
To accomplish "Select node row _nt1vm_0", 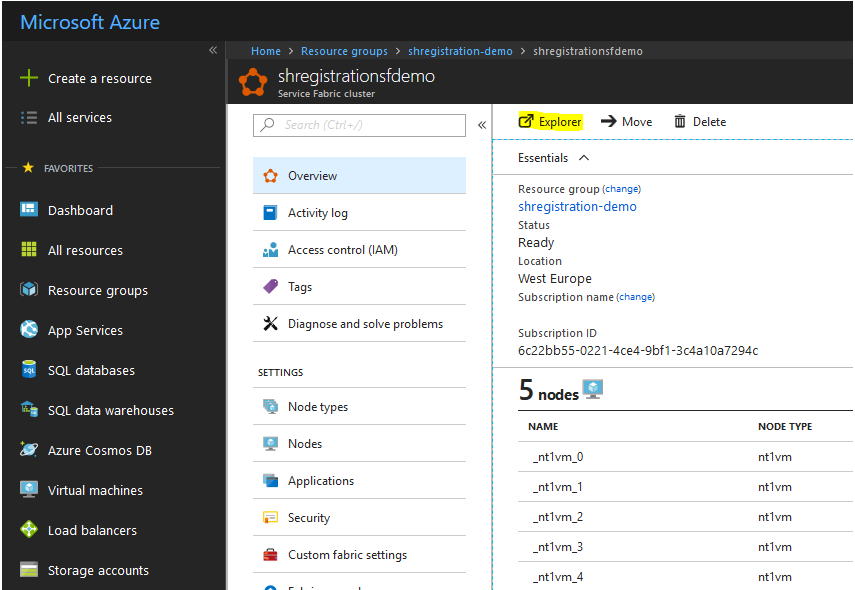I will (x=685, y=456).
